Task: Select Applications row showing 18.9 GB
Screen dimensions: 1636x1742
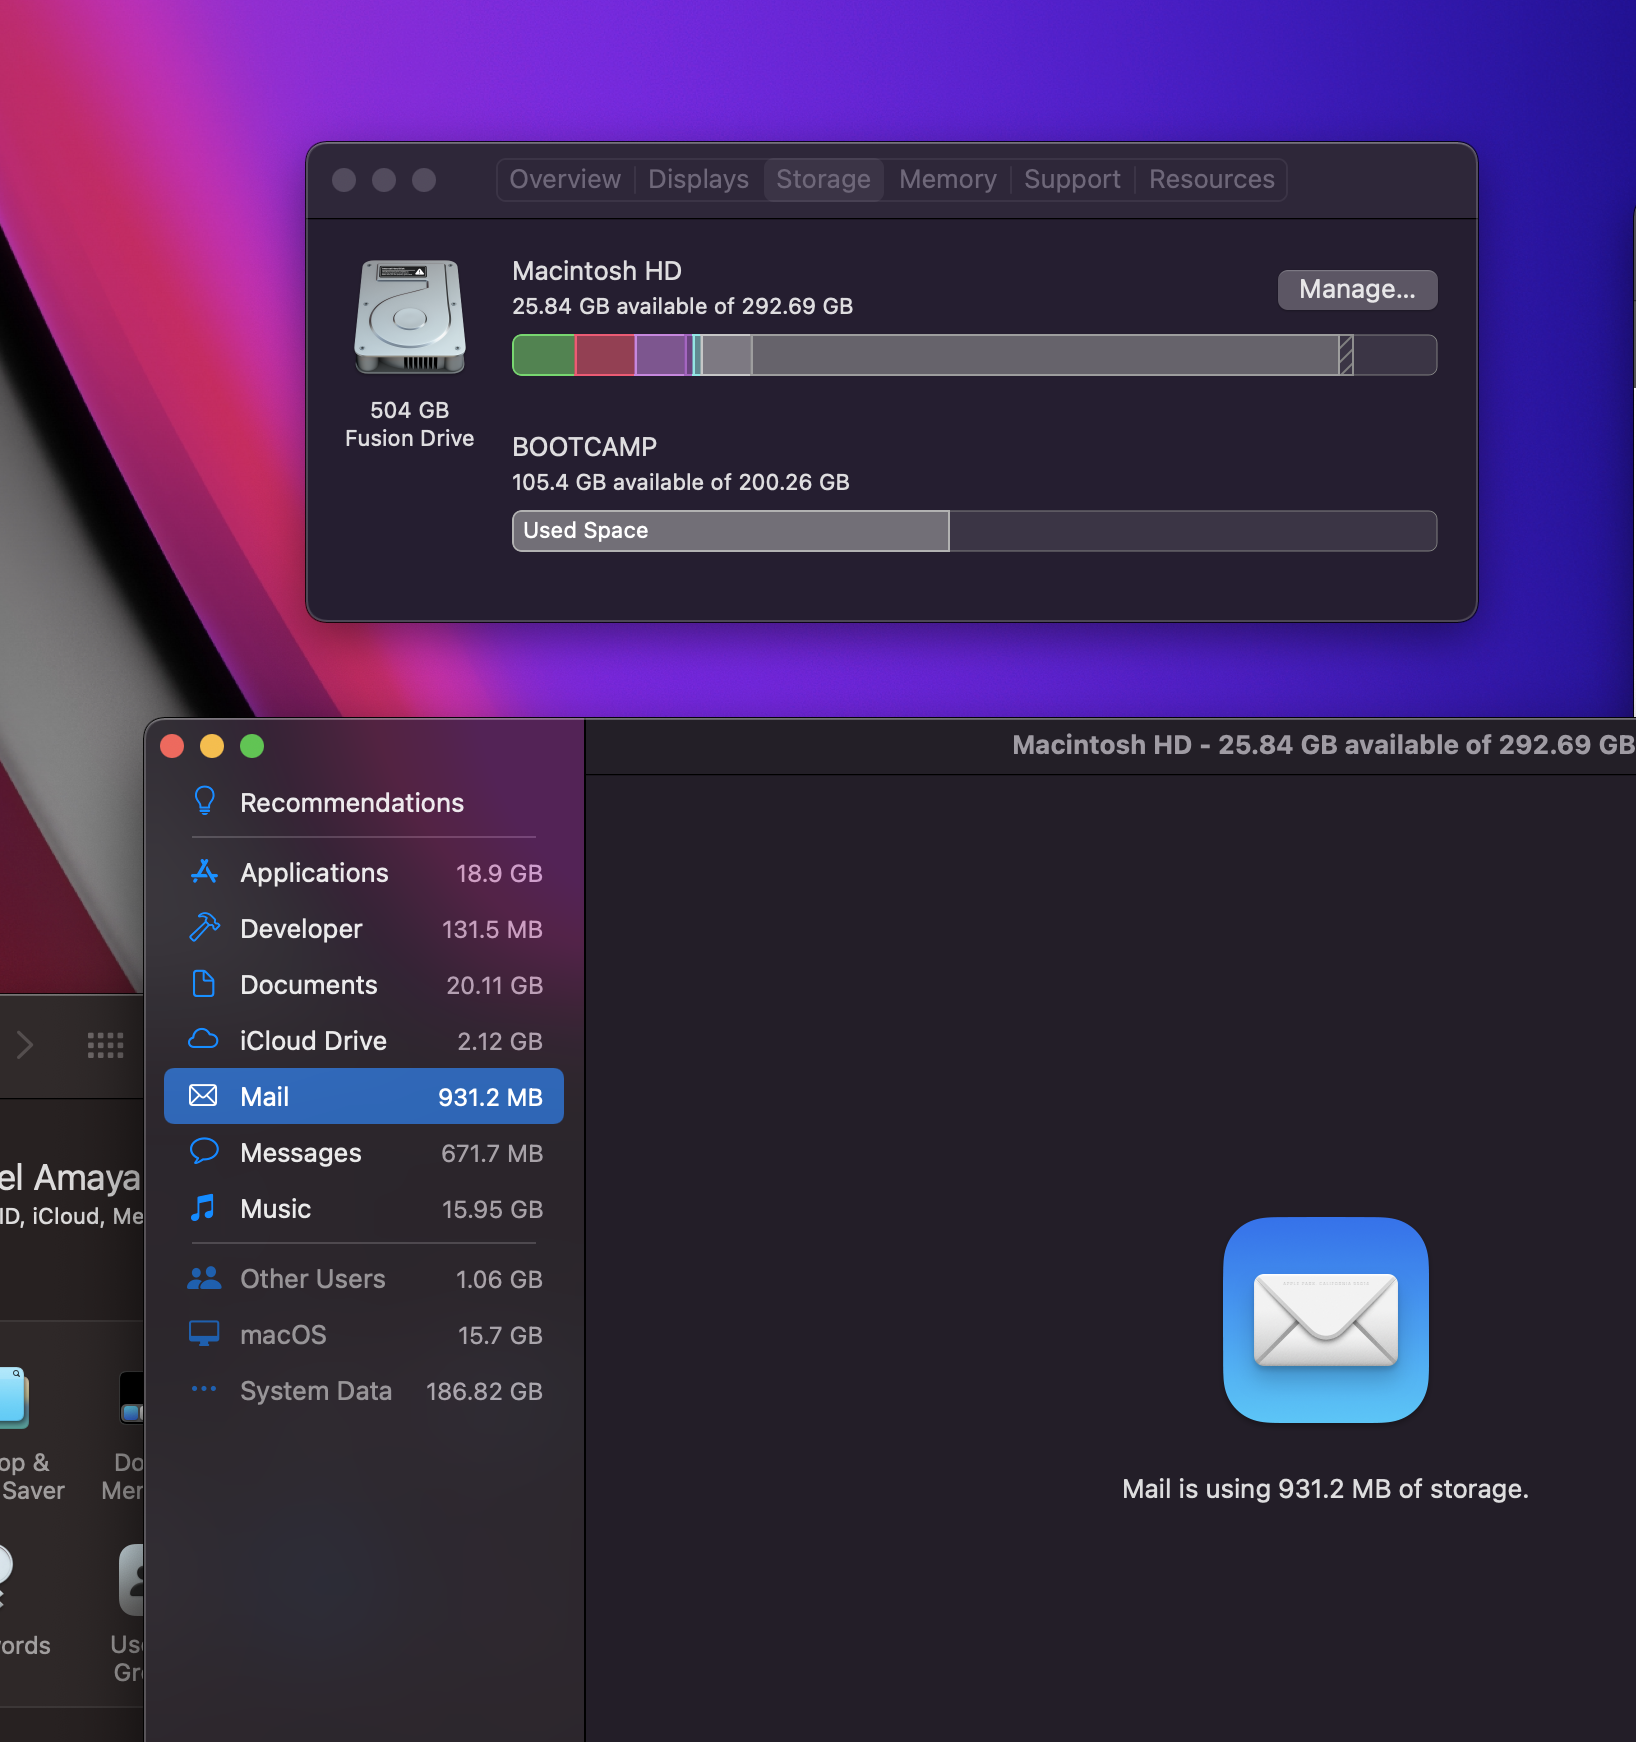Action: pos(364,873)
